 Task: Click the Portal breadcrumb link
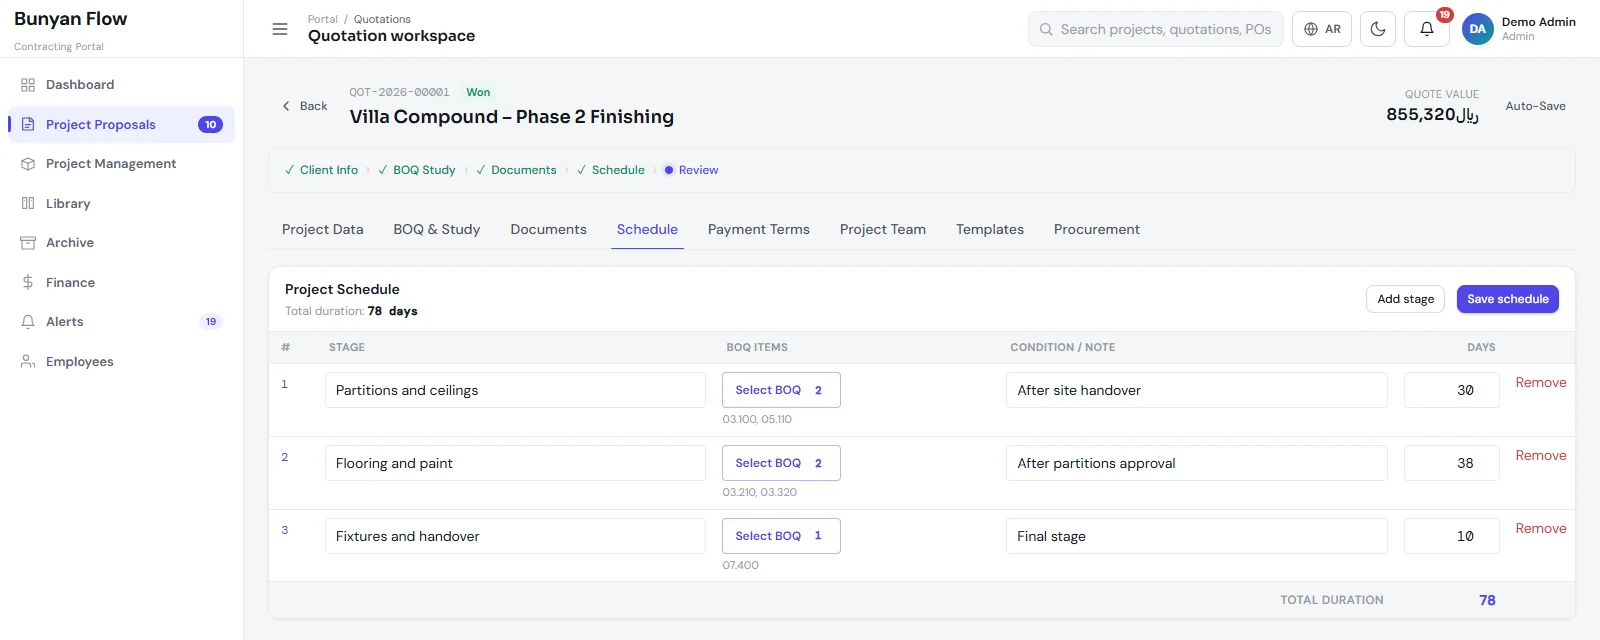pyautogui.click(x=323, y=19)
